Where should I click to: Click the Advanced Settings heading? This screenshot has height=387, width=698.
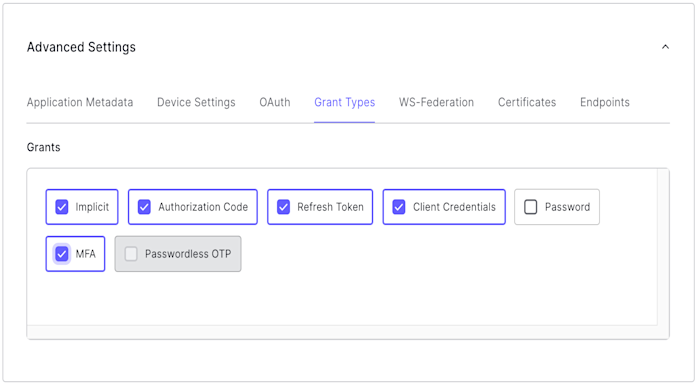(81, 47)
